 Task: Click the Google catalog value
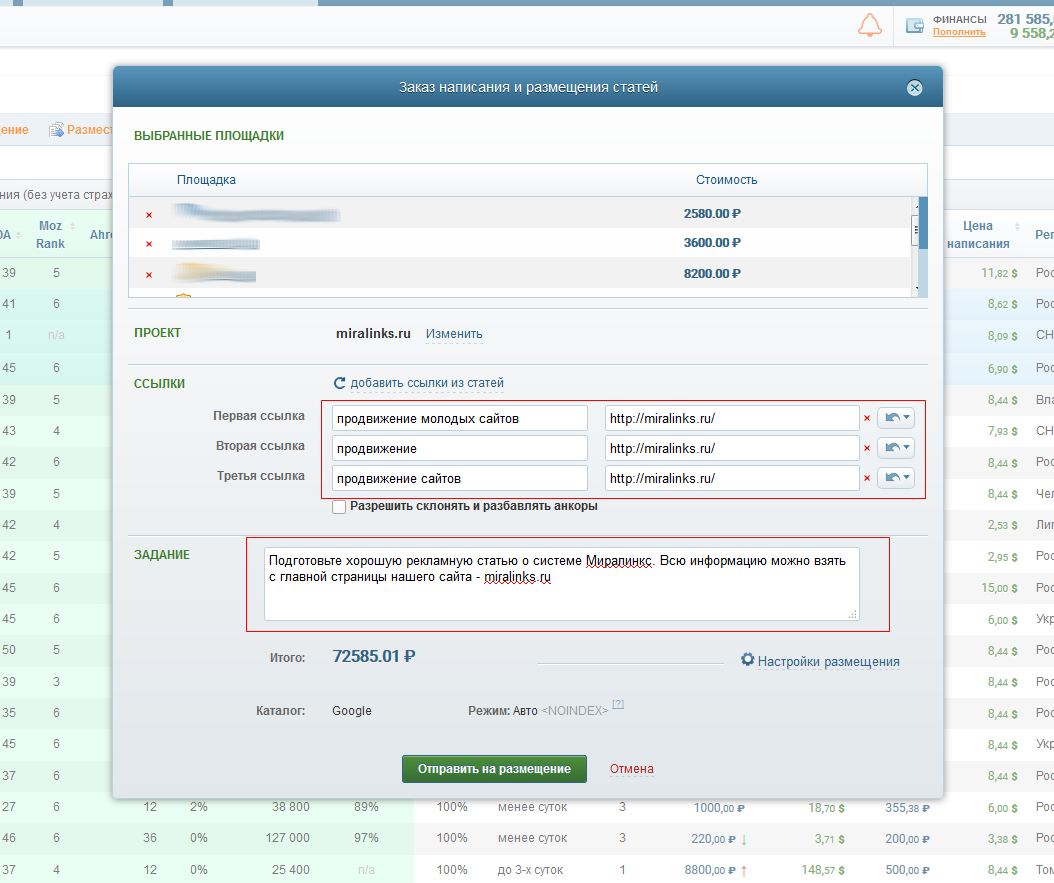[352, 711]
